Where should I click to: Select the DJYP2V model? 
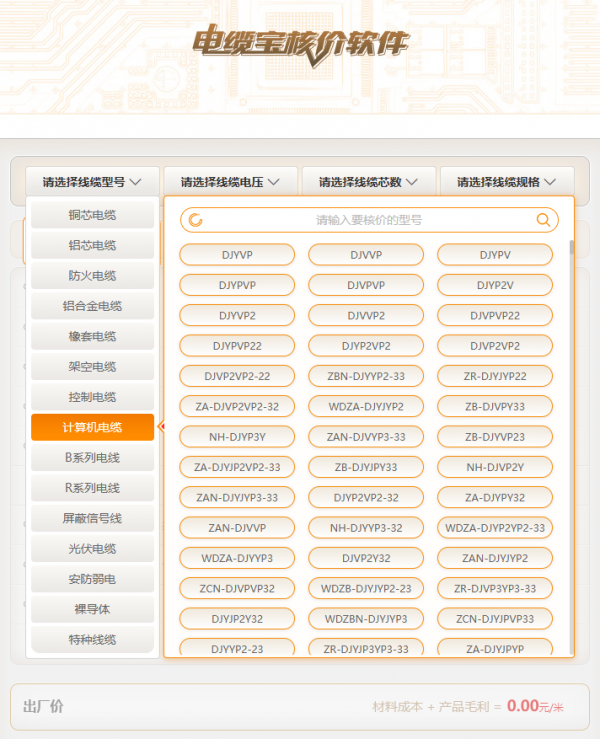[x=494, y=285]
